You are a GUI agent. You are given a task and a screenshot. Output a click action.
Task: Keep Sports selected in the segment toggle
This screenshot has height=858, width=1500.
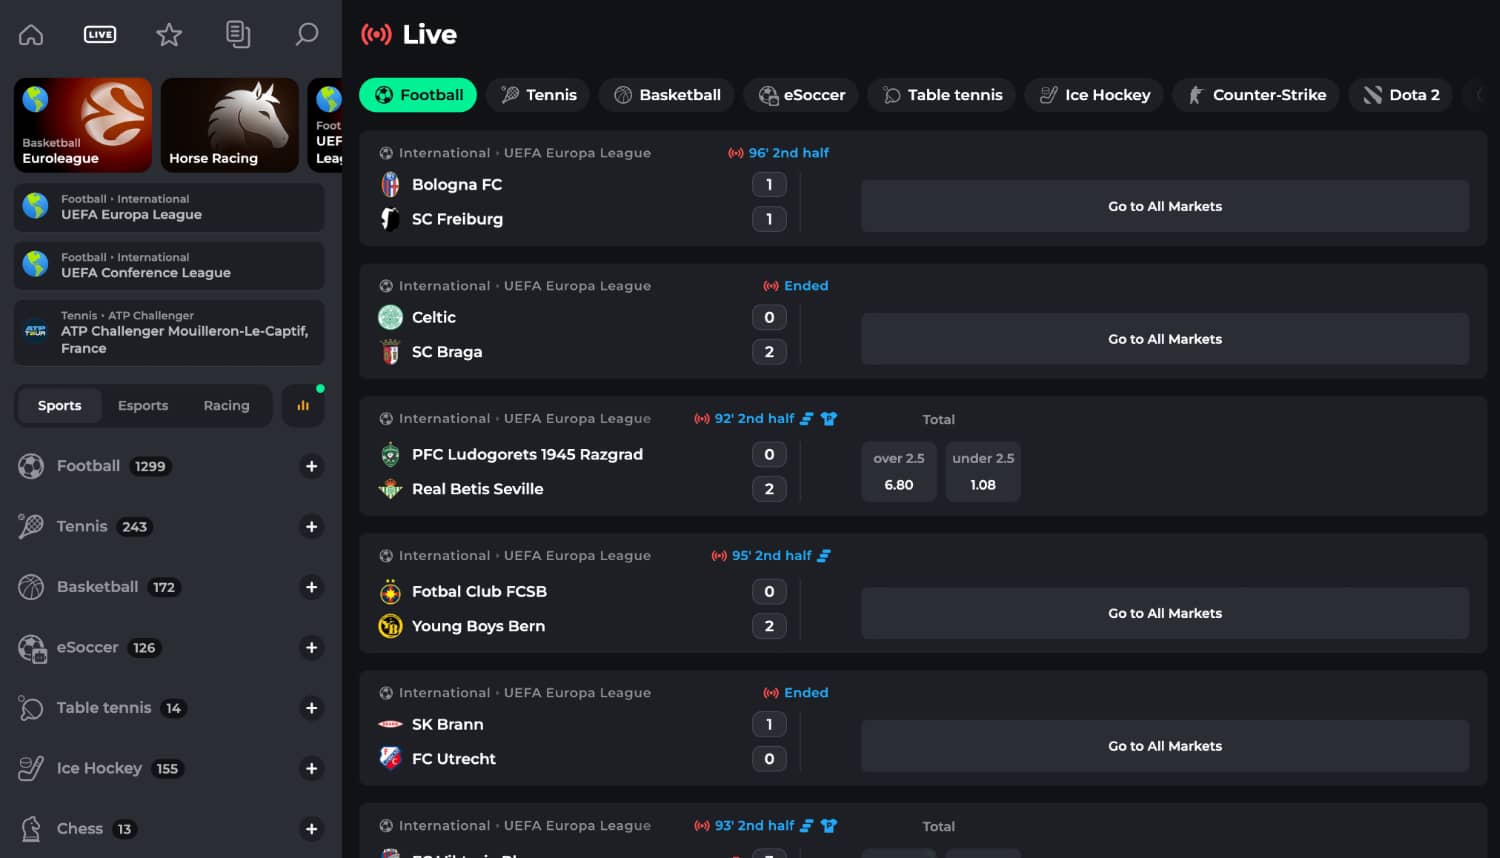tap(59, 405)
